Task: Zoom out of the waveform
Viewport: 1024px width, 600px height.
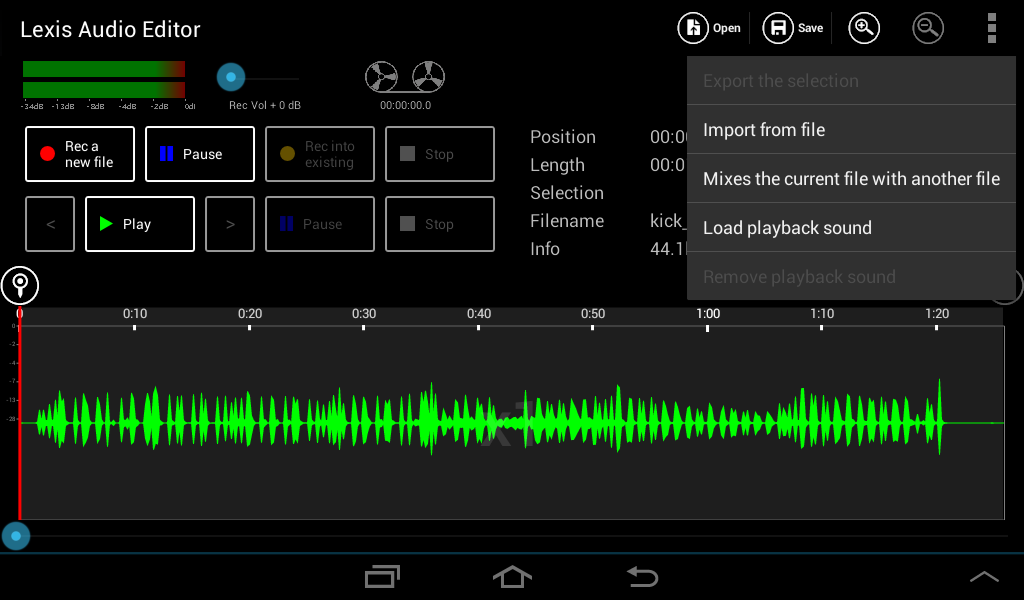Action: [x=927, y=28]
